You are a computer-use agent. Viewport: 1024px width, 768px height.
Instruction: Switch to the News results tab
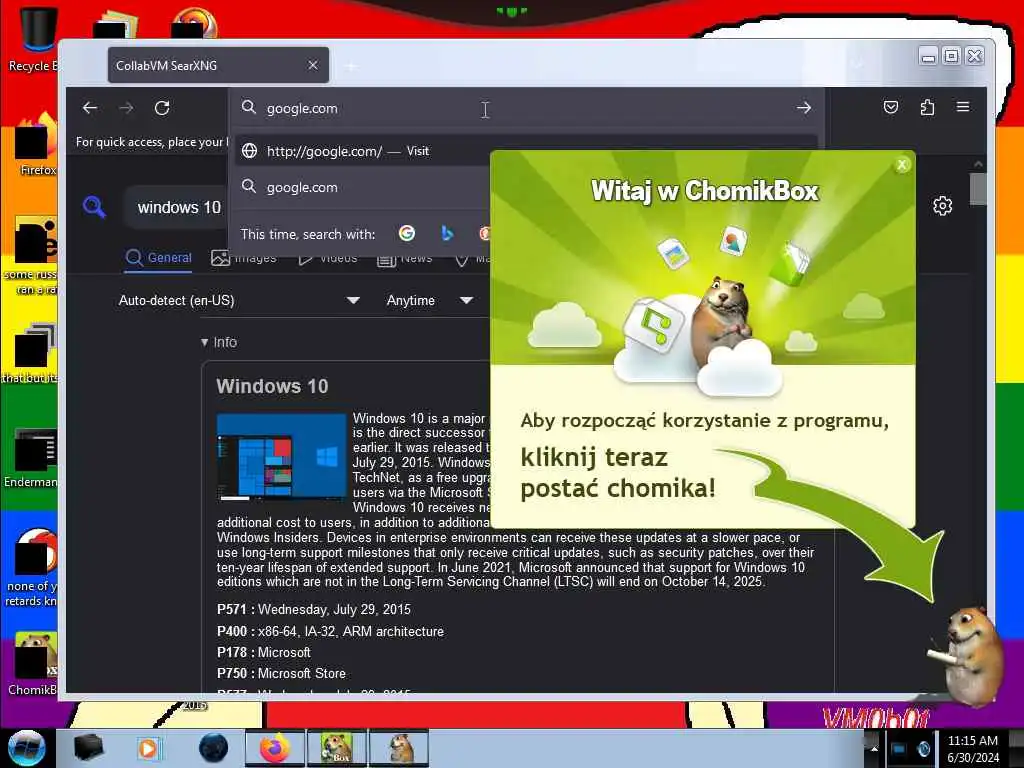point(405,259)
